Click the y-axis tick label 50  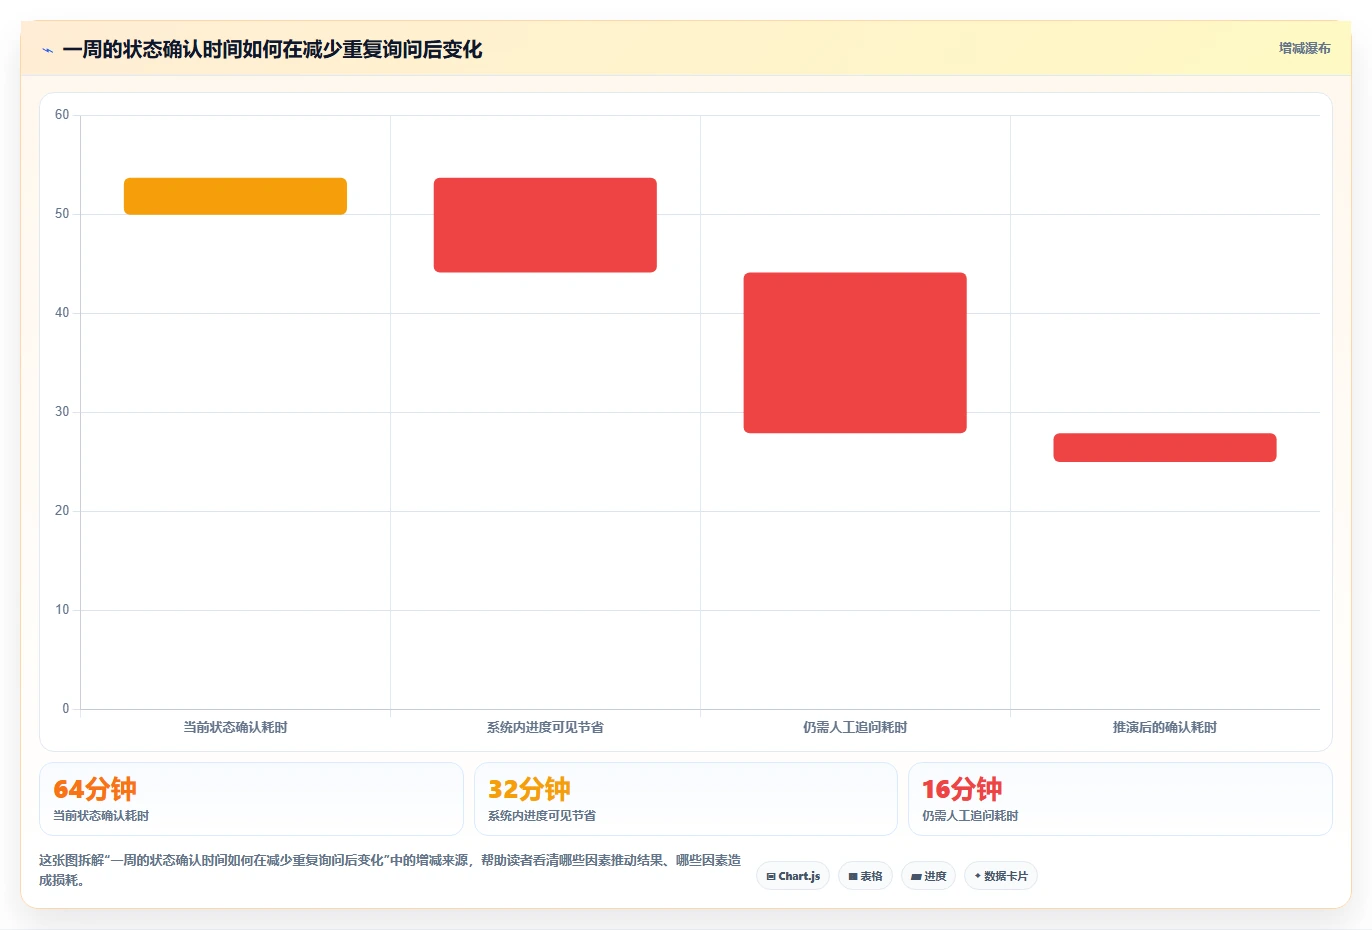click(x=62, y=214)
